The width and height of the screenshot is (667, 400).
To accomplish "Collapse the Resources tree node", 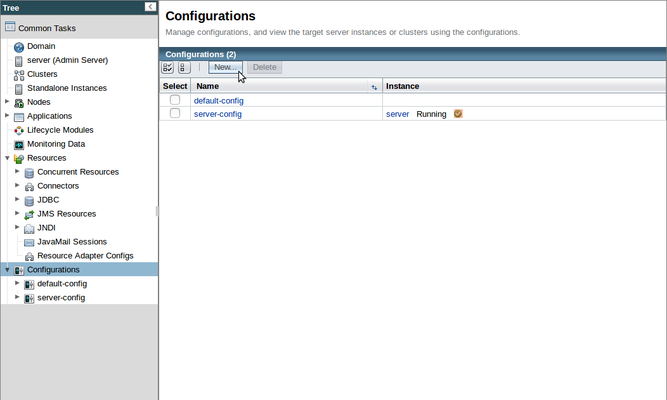I will click(x=7, y=157).
